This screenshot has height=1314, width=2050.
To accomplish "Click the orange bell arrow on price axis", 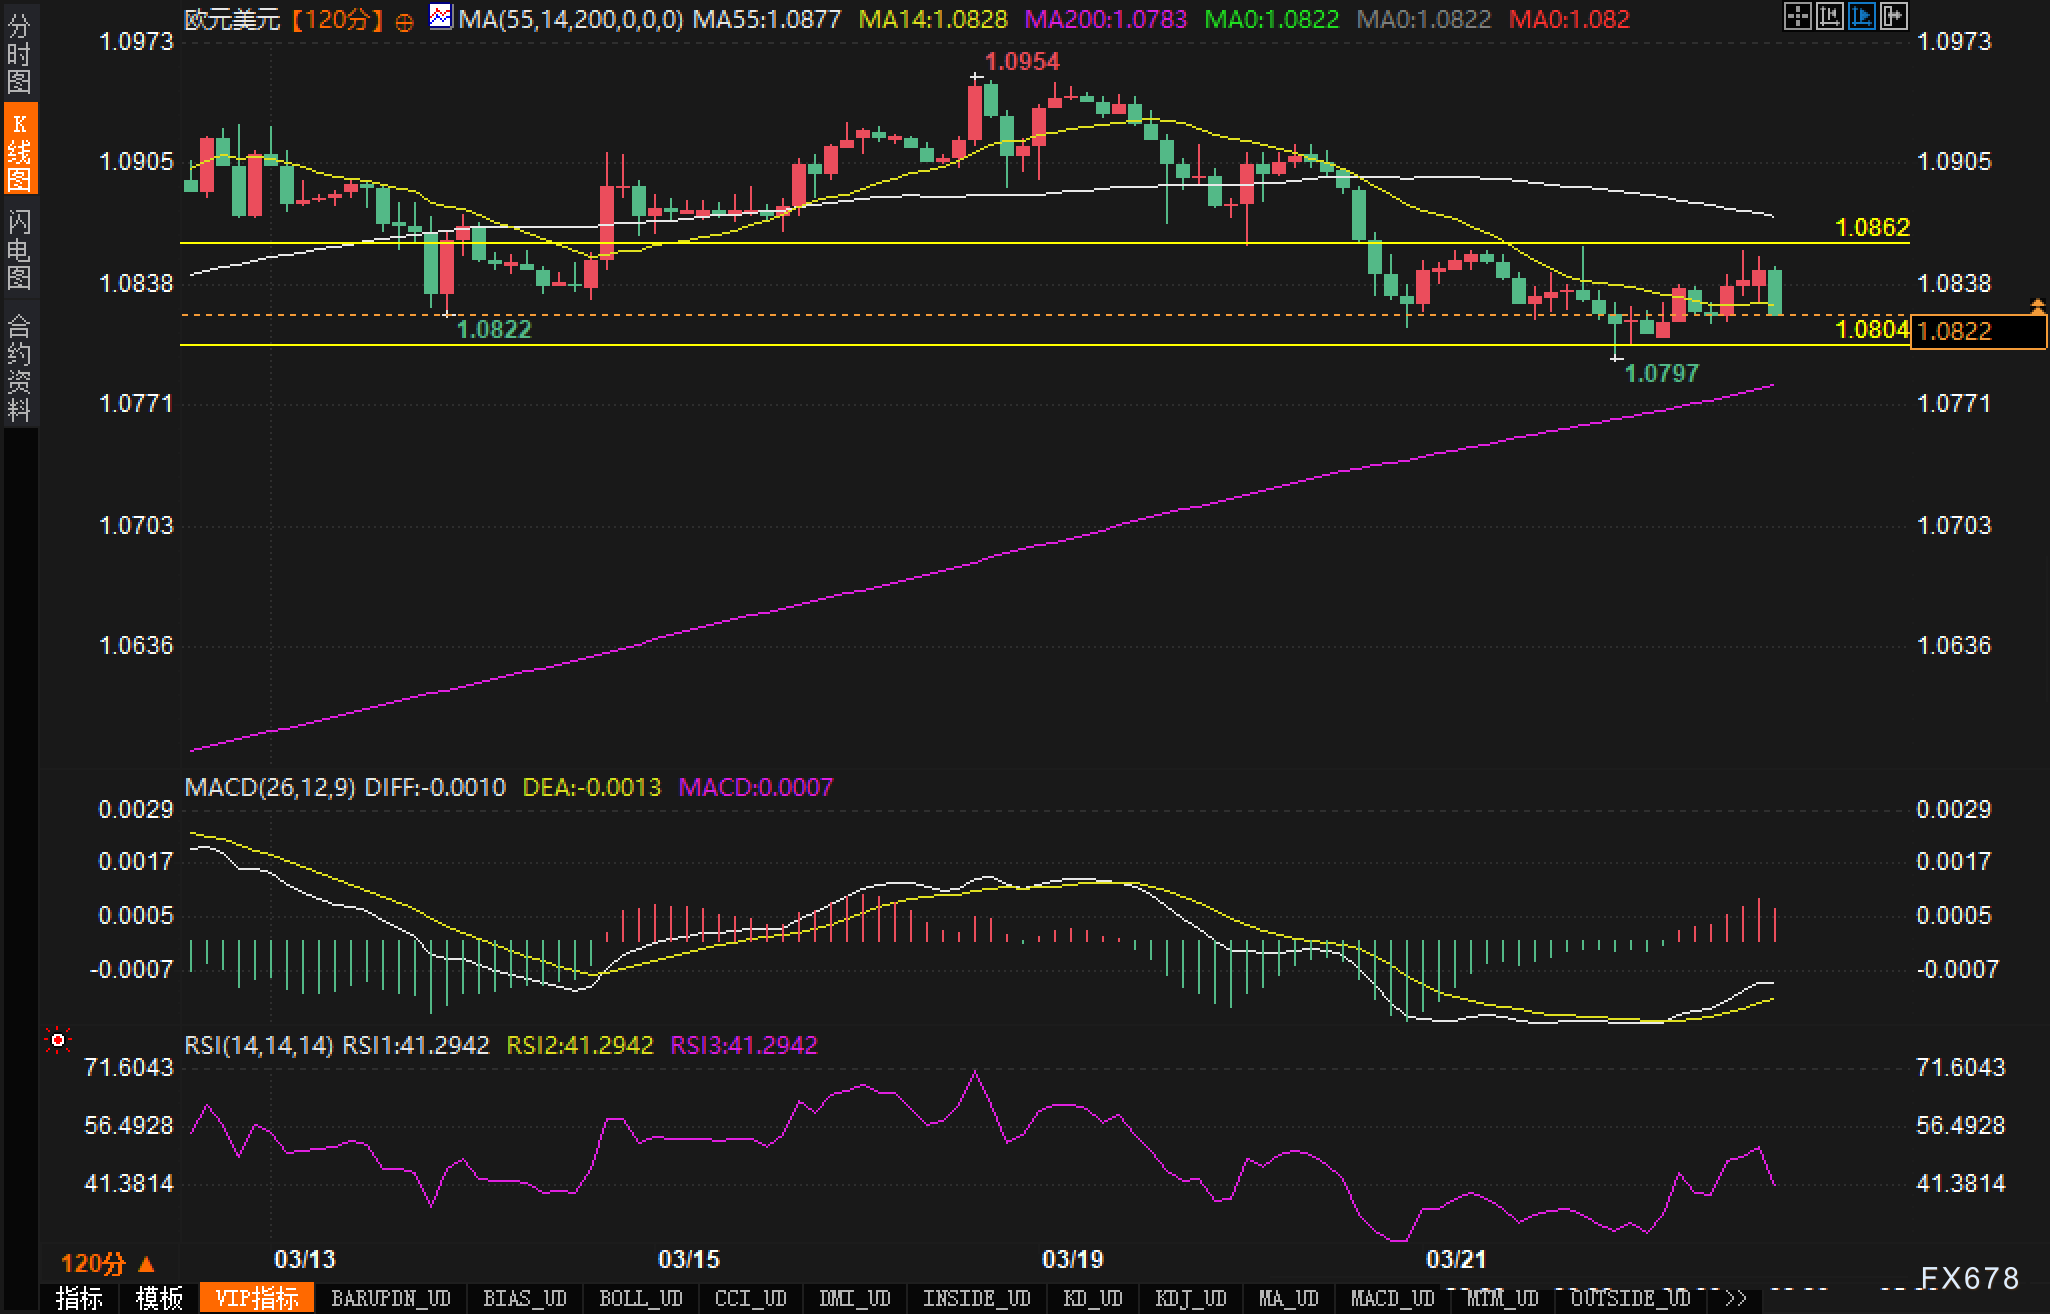I will (x=2037, y=305).
